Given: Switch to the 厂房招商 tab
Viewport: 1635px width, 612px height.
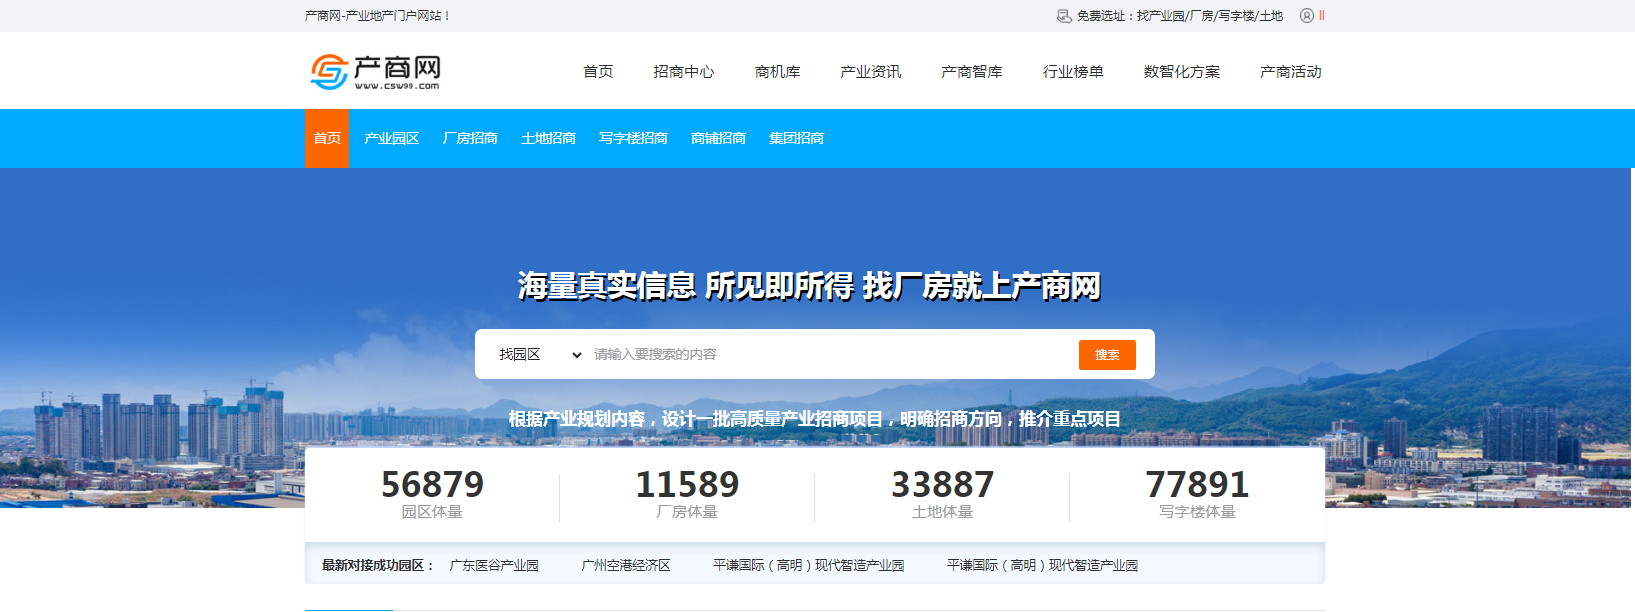Looking at the screenshot, I should coord(470,138).
